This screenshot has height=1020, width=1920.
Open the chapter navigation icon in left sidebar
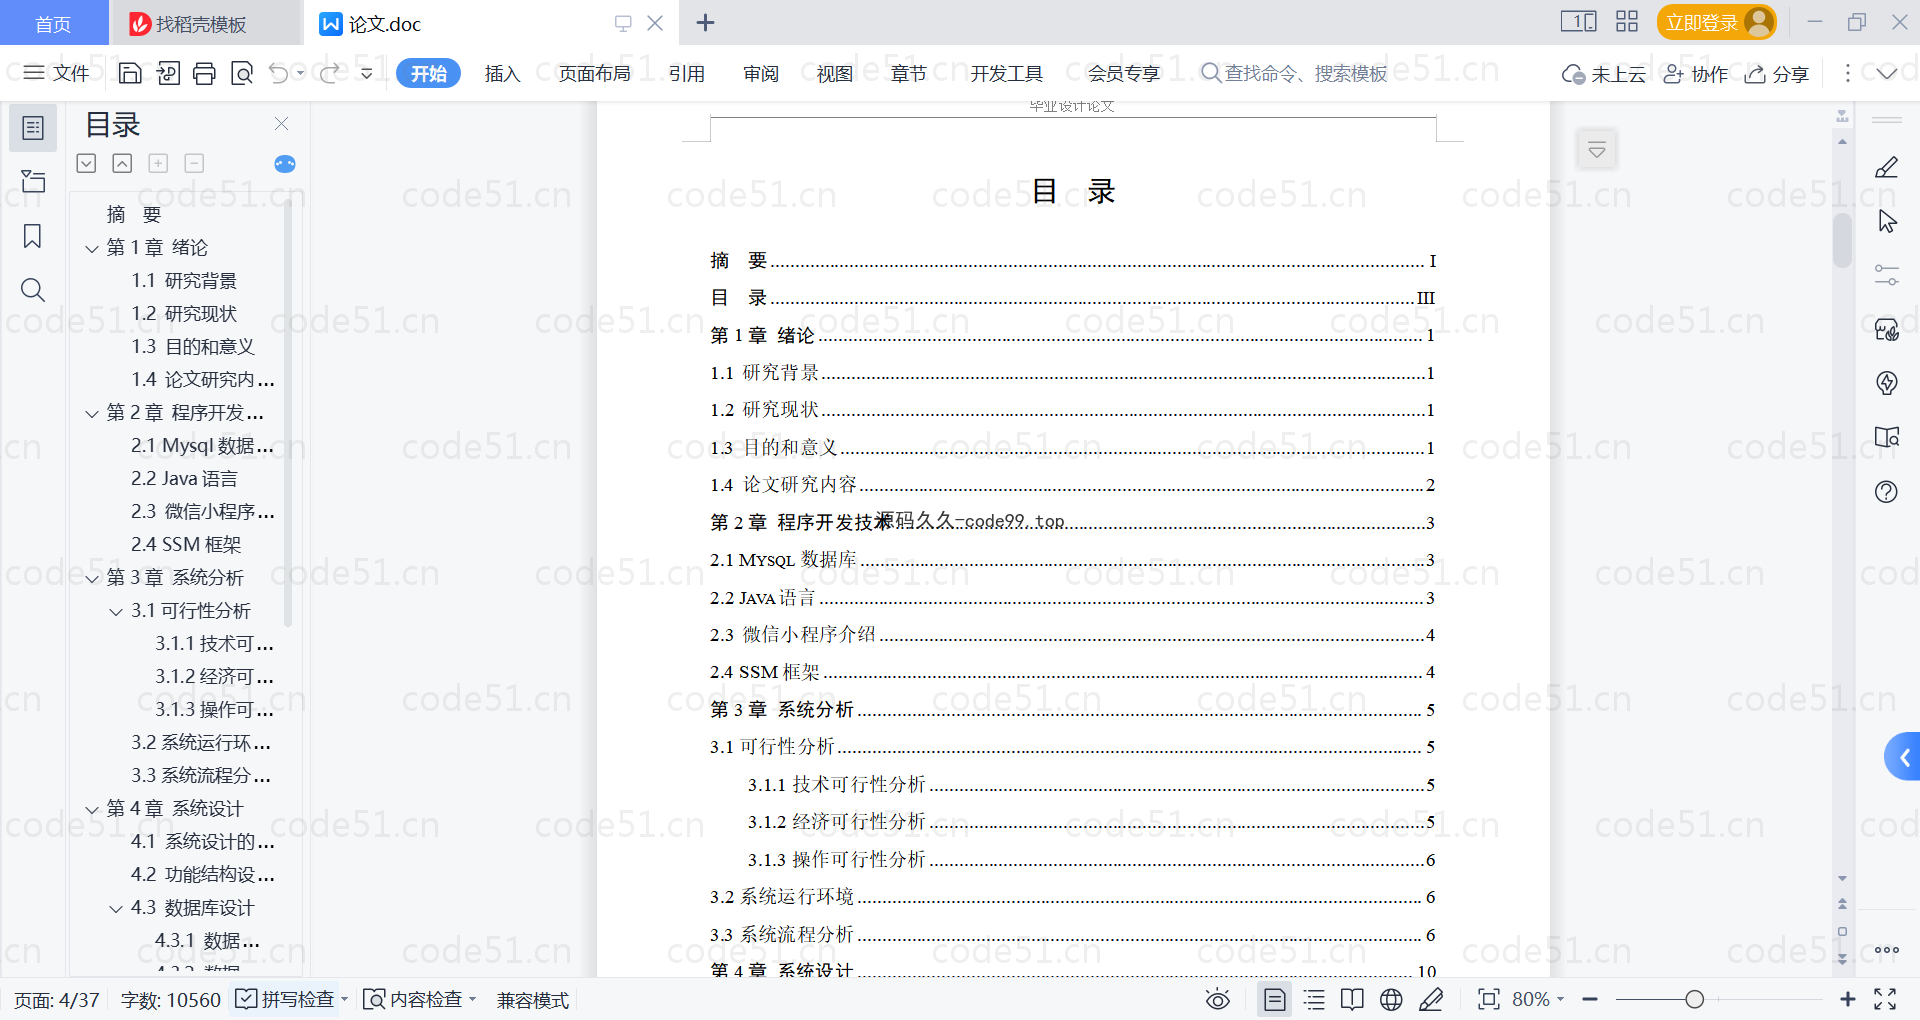(33, 181)
